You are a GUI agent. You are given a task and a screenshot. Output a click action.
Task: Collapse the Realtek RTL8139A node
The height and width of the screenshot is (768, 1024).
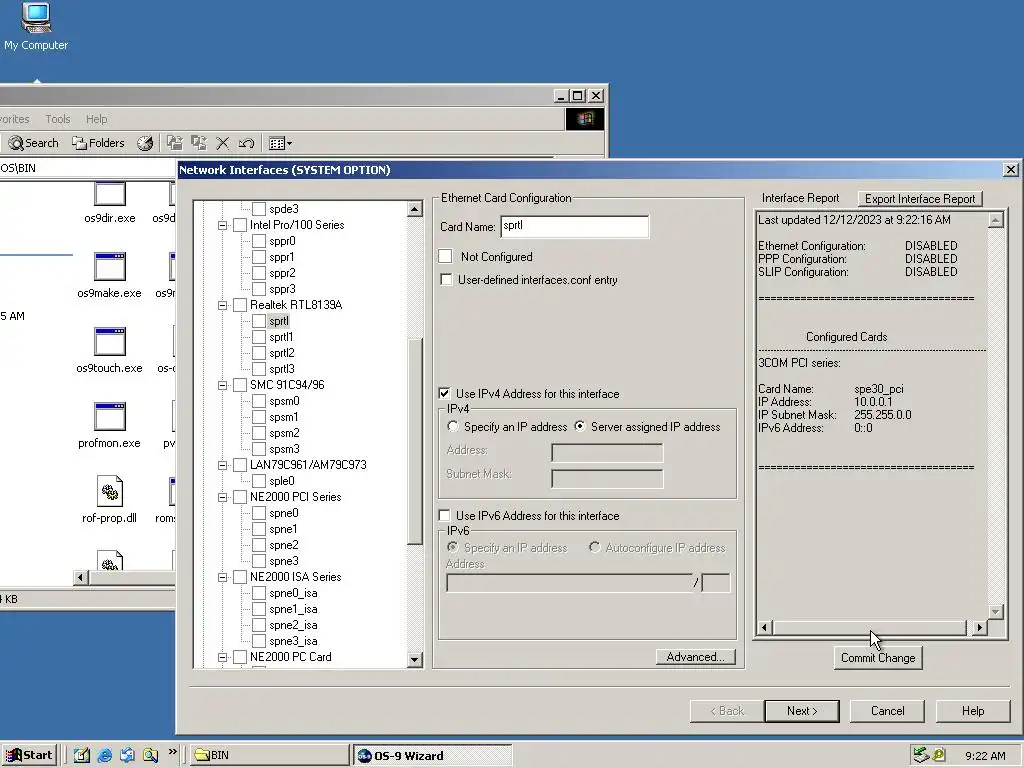pyautogui.click(x=223, y=305)
